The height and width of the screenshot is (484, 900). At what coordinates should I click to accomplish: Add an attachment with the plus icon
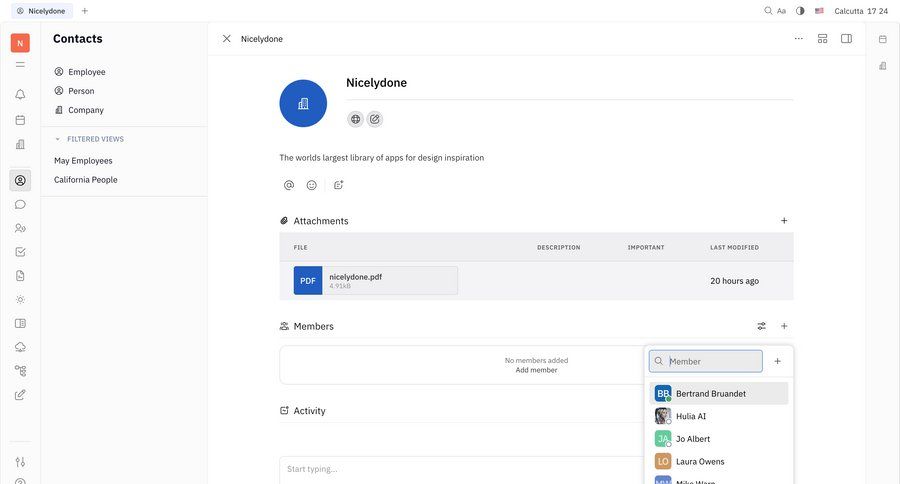coord(784,220)
